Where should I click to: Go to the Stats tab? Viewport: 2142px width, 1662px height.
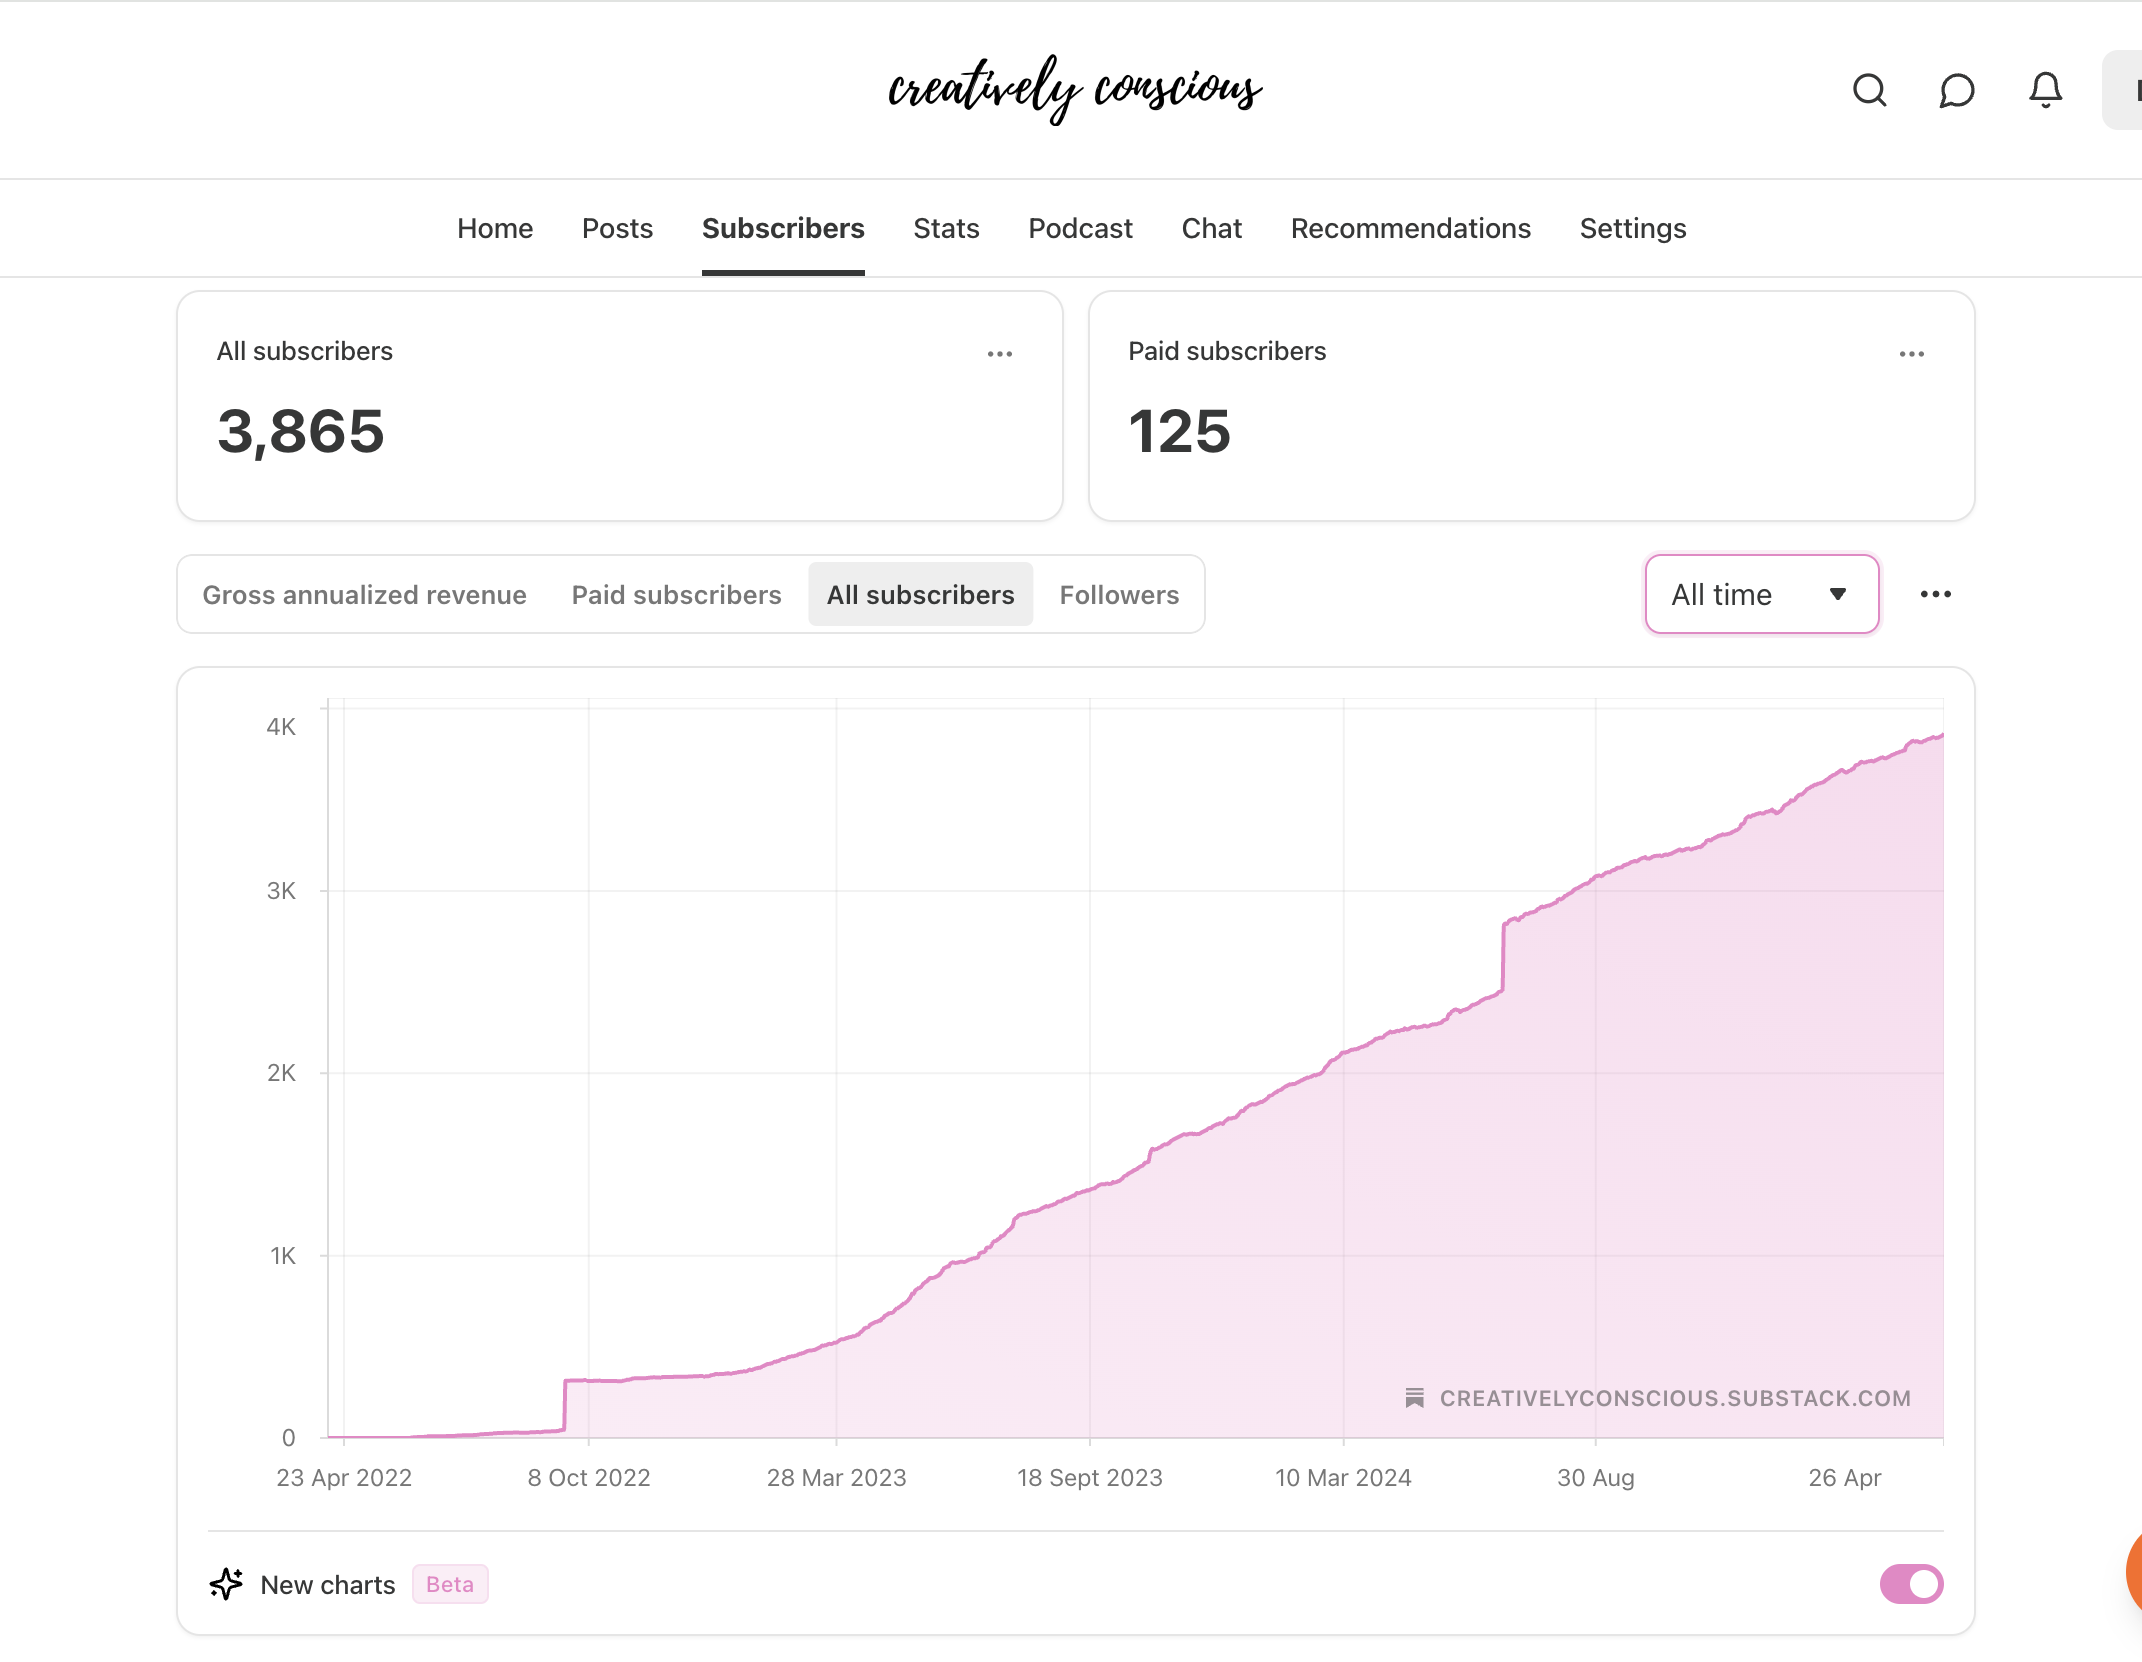tap(945, 228)
